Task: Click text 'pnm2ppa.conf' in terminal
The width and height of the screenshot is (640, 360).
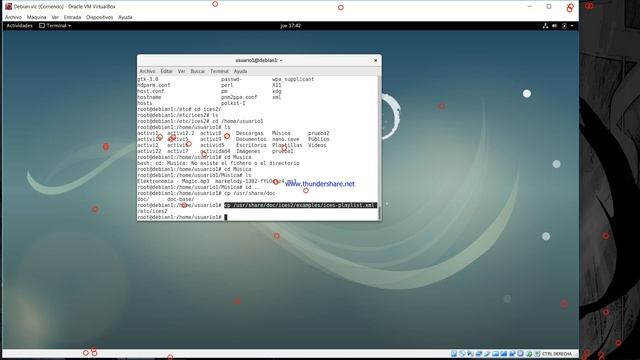Action: (239, 97)
